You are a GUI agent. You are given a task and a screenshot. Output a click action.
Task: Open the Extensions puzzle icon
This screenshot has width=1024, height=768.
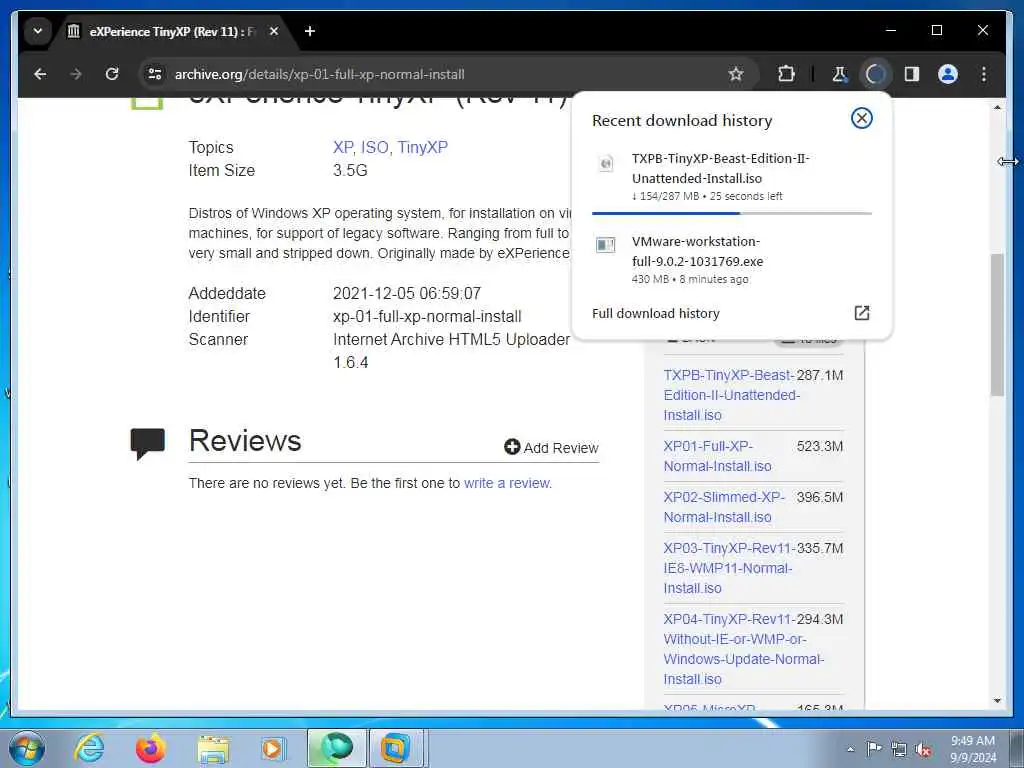click(786, 74)
